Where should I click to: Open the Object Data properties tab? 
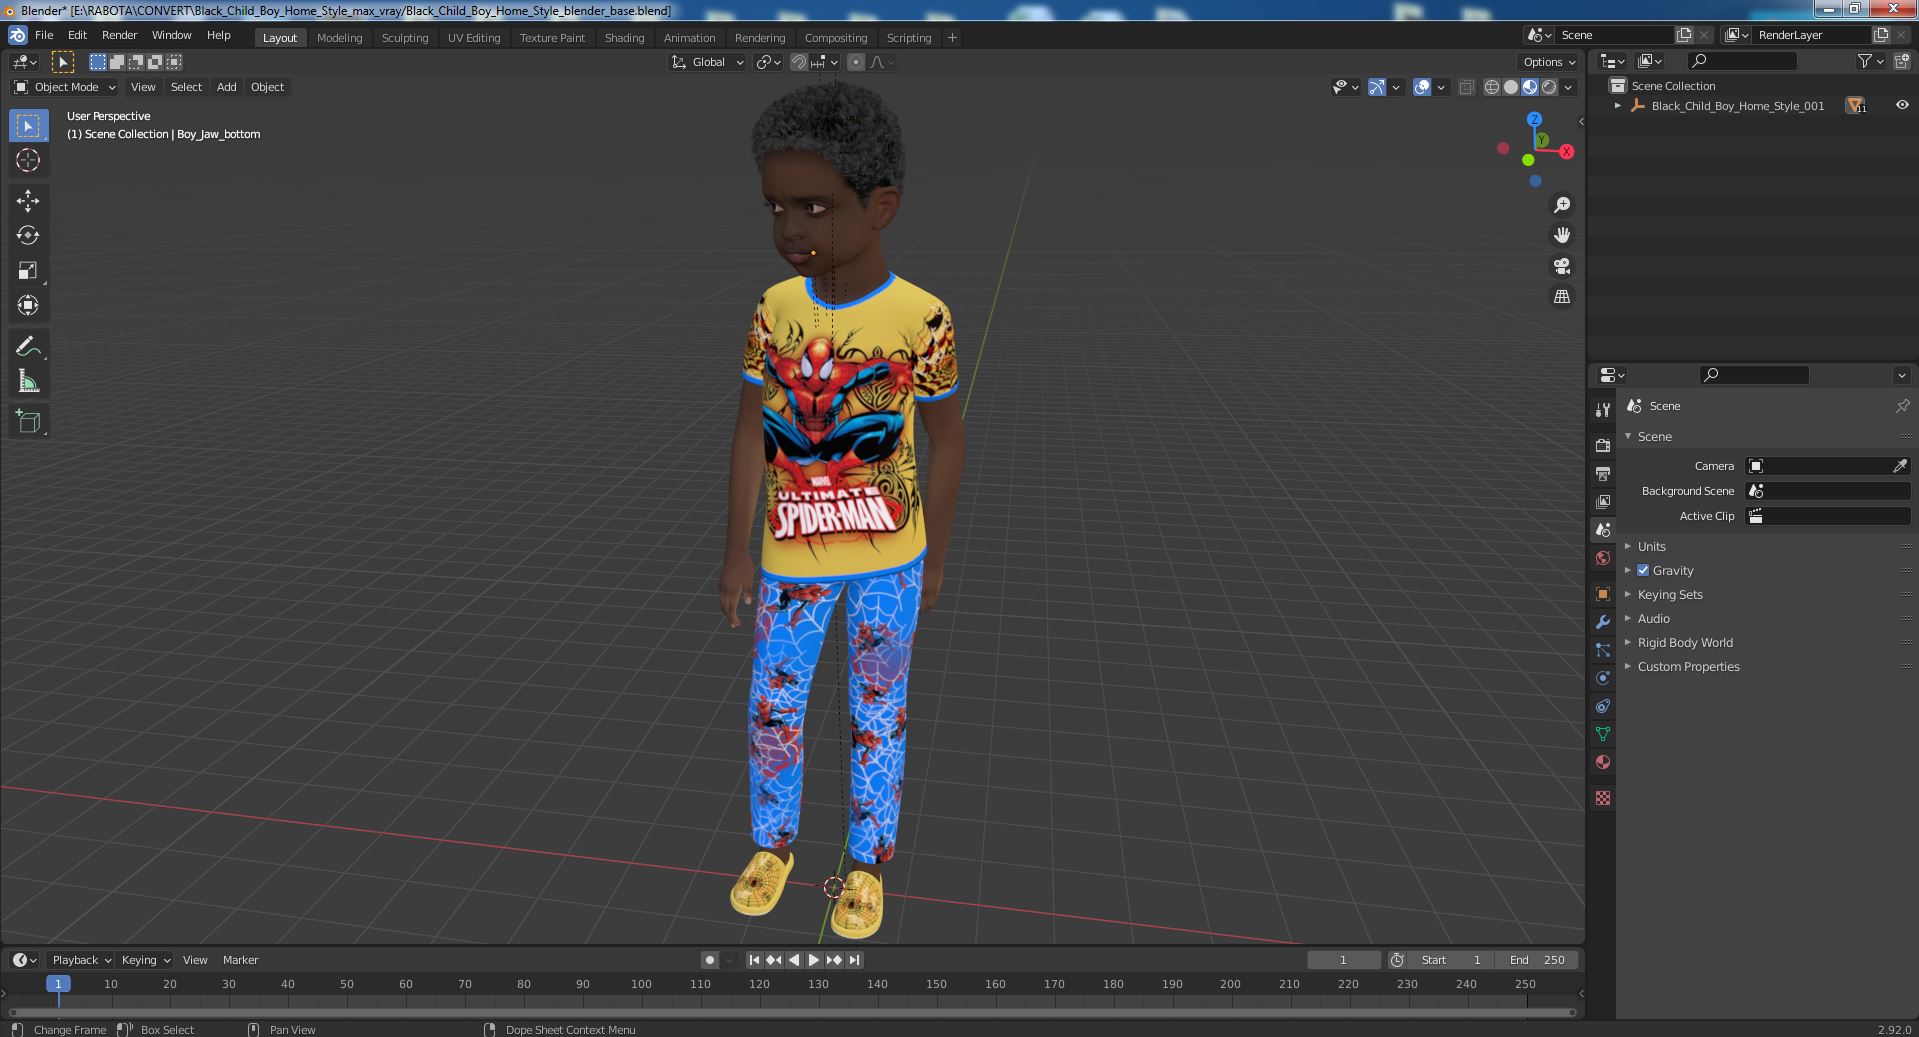1603,734
